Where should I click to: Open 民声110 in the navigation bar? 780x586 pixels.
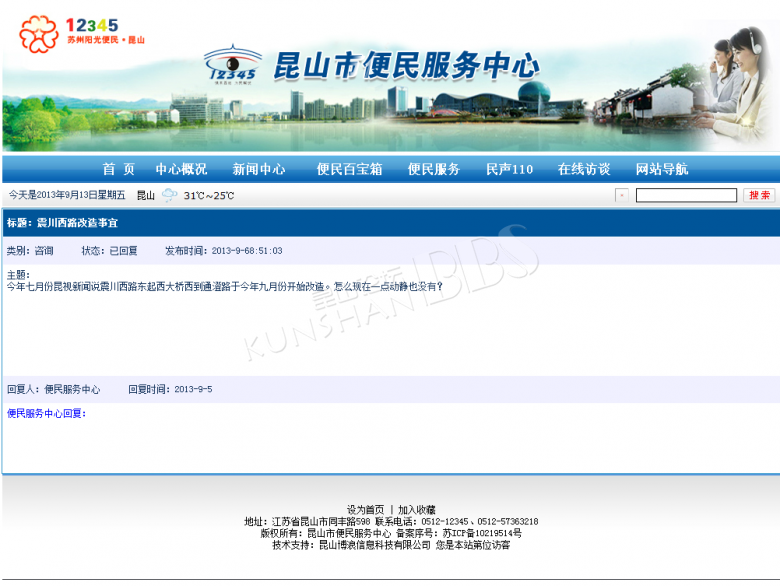point(509,169)
